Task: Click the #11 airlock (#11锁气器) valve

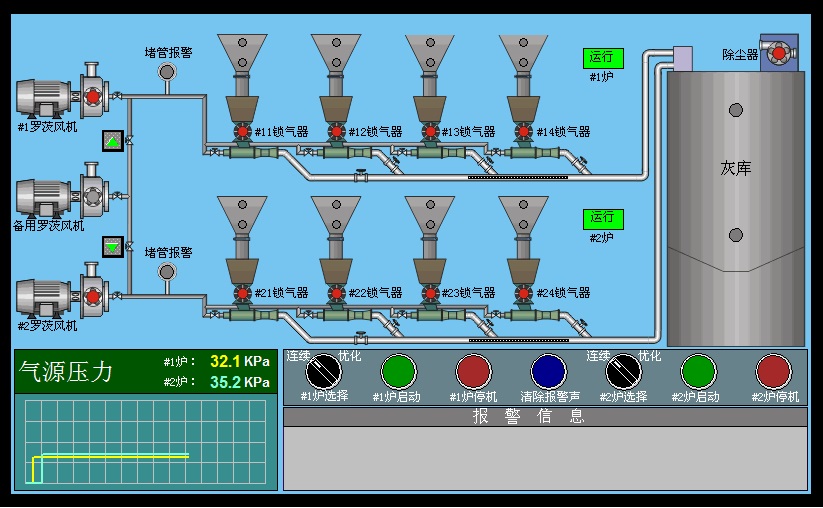Action: [243, 131]
